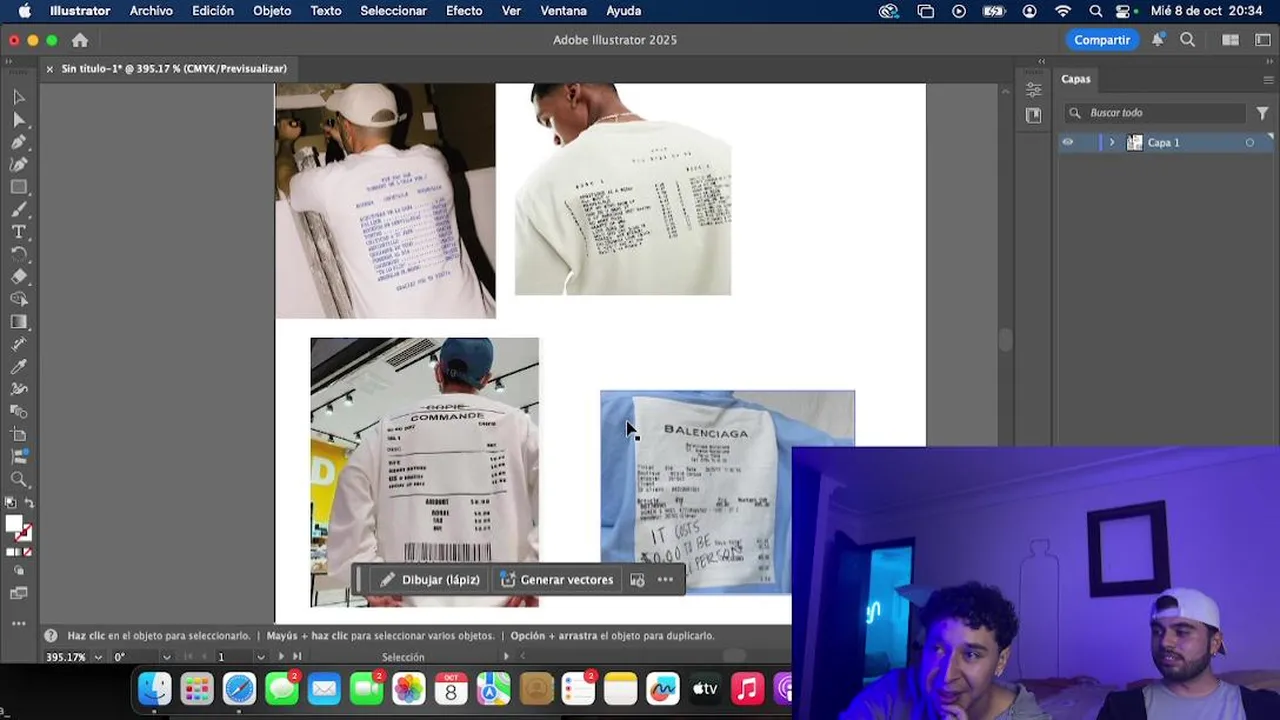Open status bar Selección arrow menu

point(506,657)
